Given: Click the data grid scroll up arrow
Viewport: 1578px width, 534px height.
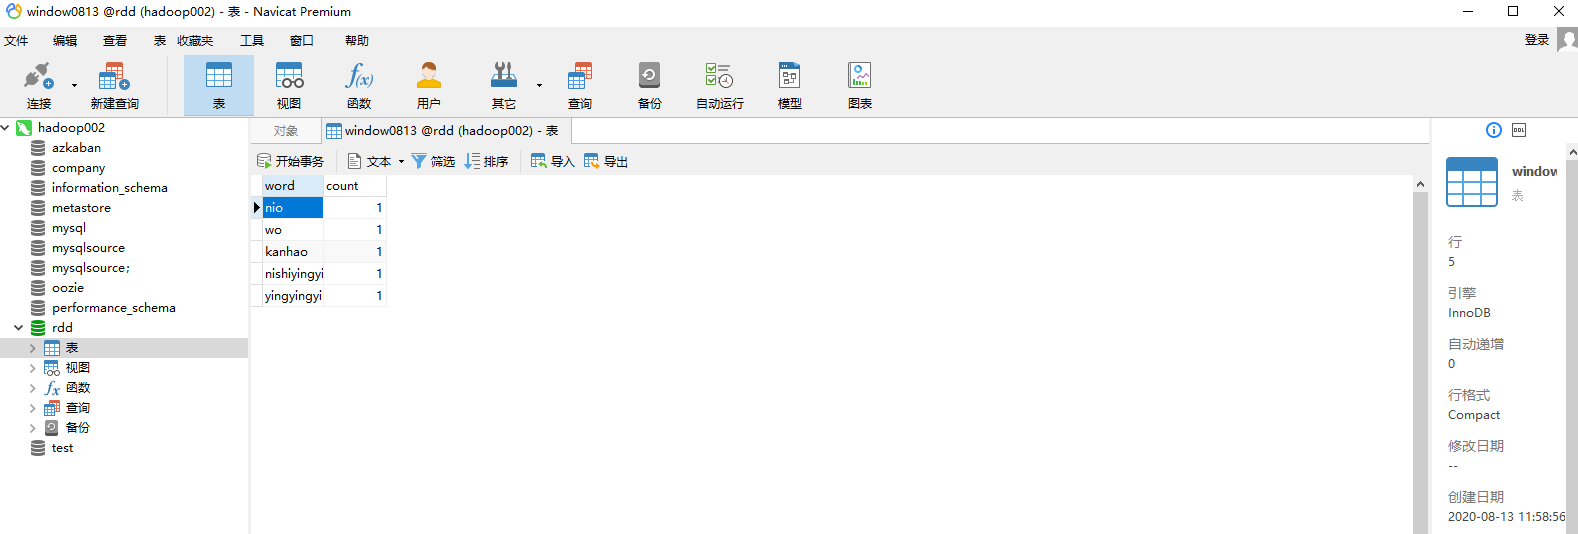Looking at the screenshot, I should [x=1420, y=184].
